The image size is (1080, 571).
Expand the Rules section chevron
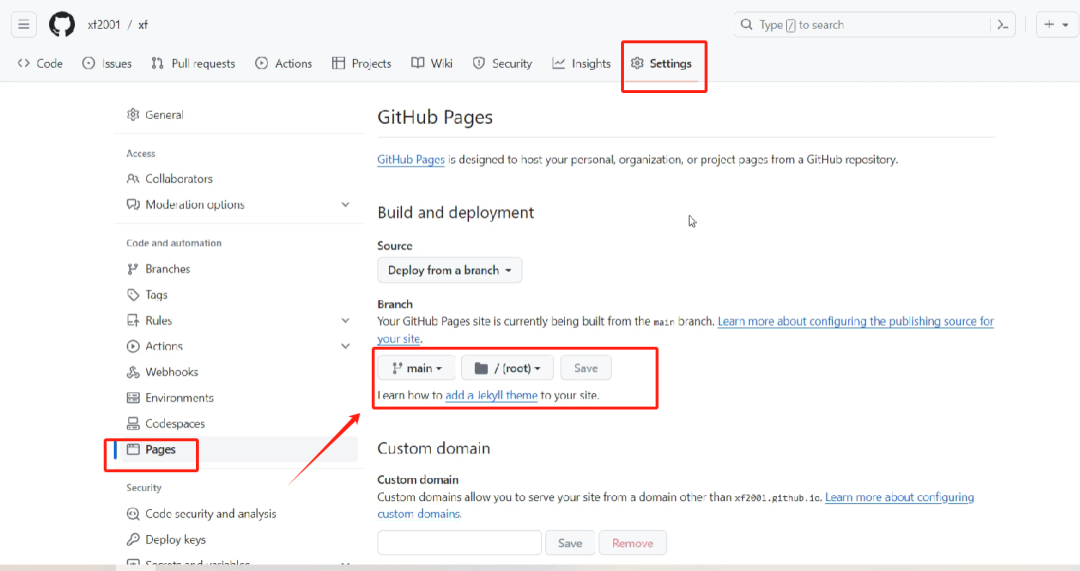(346, 320)
